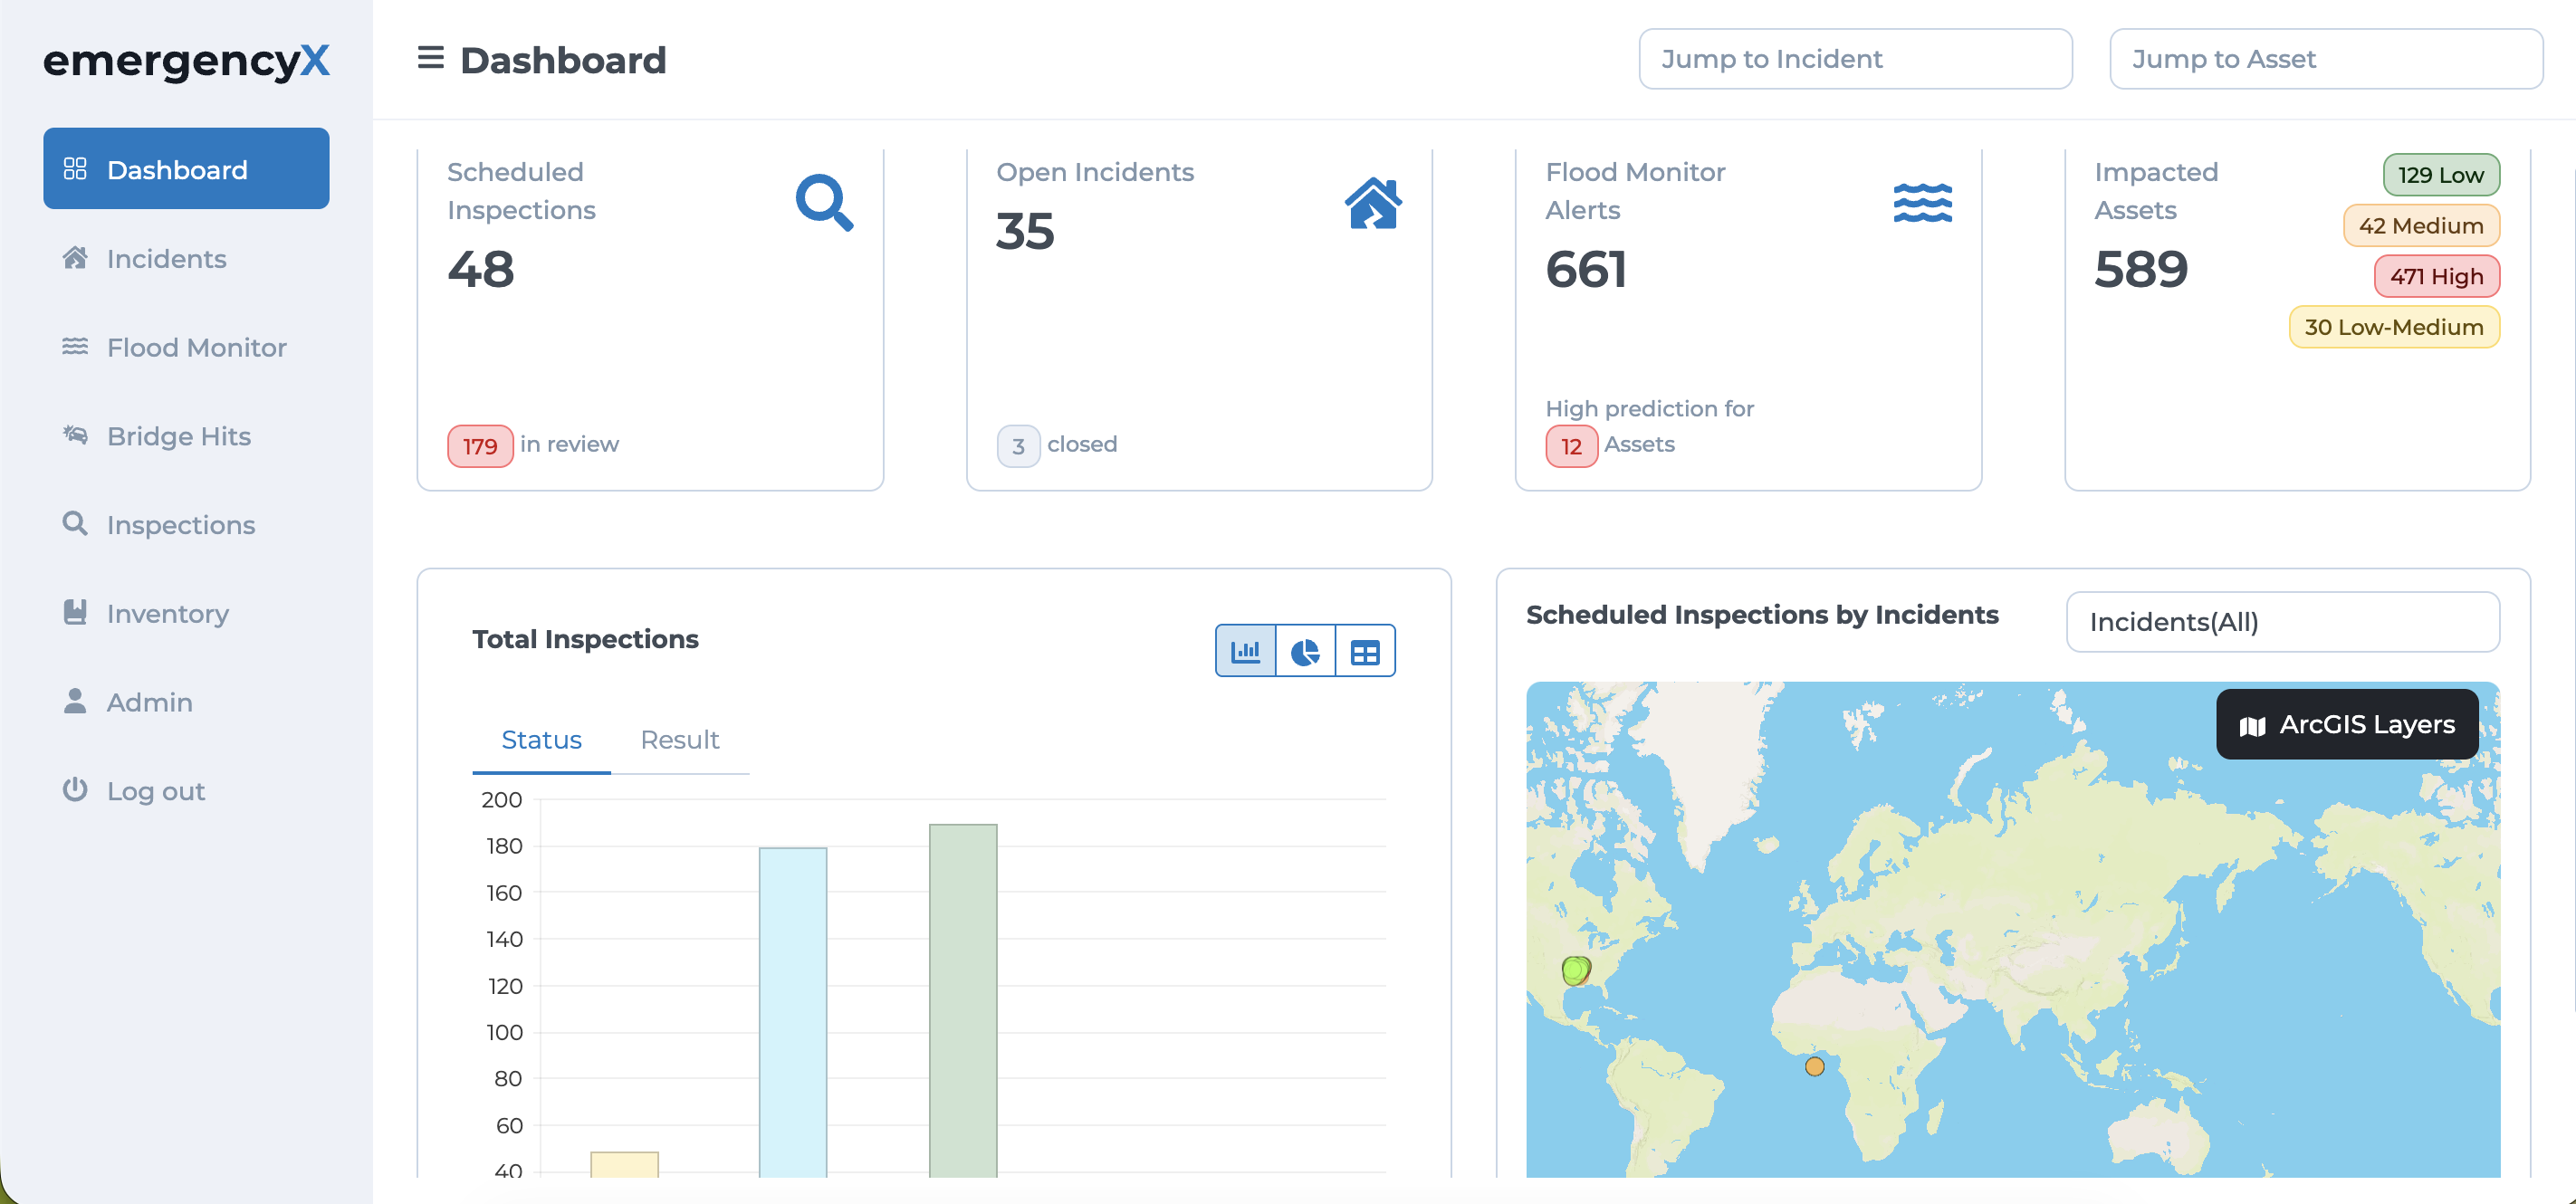
Task: Focus the Jump to Incident field
Action: tap(1855, 59)
